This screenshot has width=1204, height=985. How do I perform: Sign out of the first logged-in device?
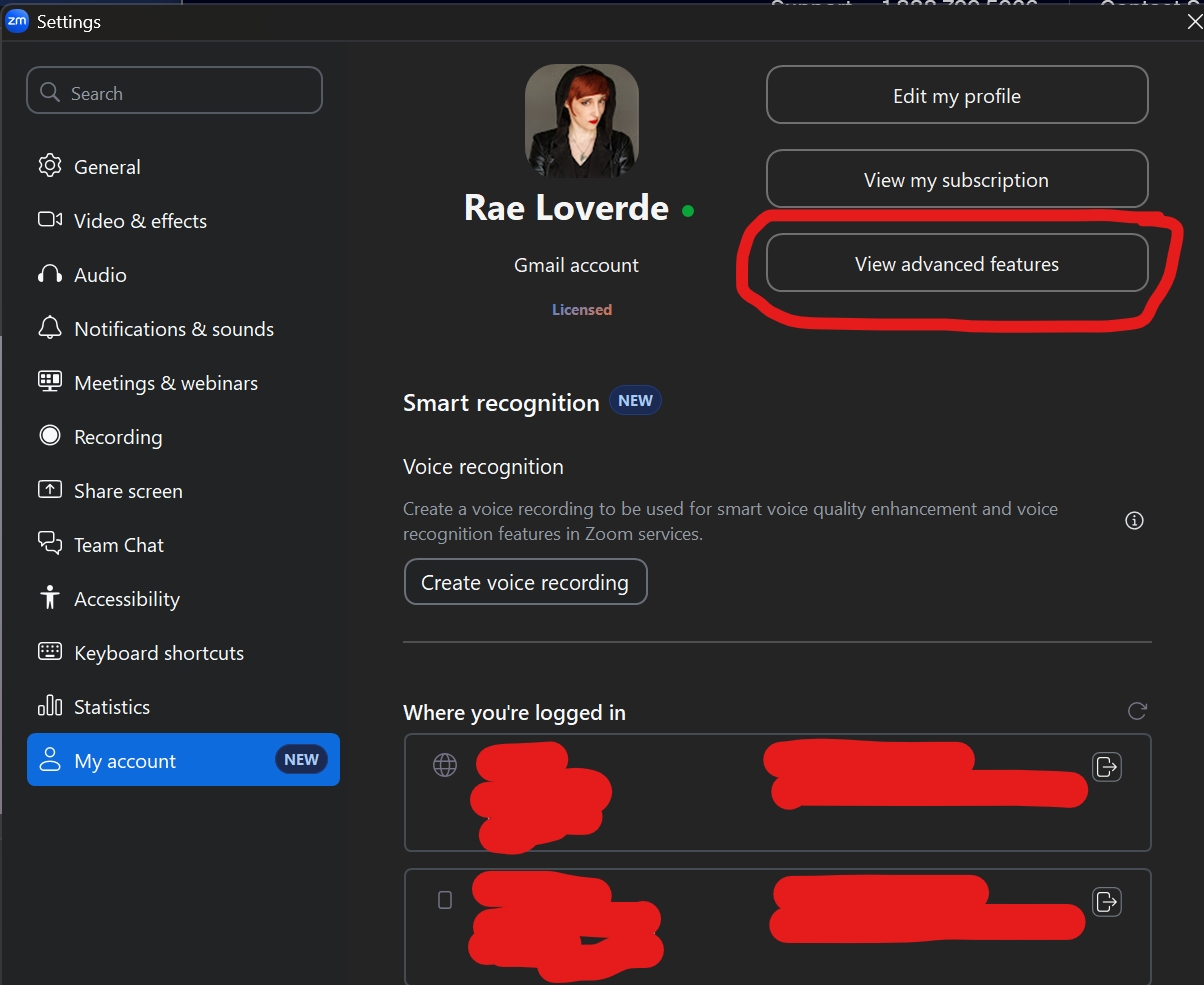[1106, 767]
